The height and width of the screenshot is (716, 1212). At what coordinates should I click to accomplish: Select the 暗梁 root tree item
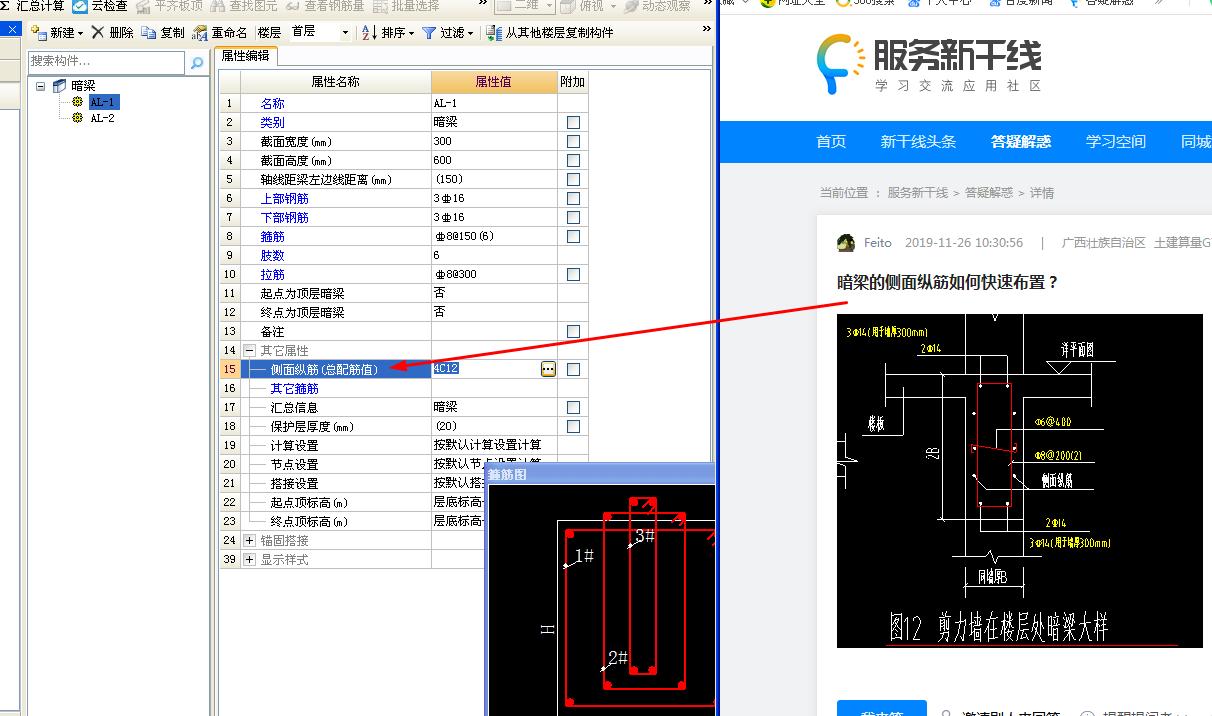click(83, 86)
